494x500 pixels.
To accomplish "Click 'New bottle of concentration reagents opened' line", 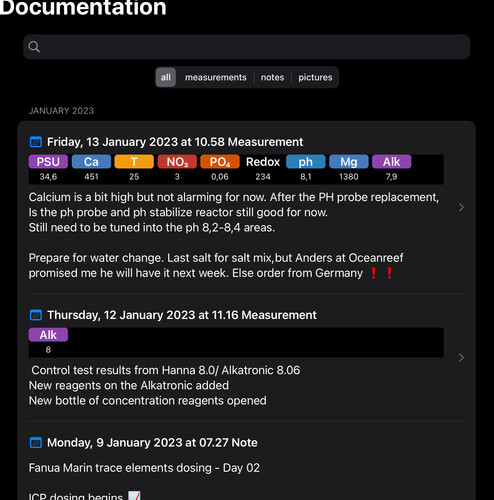I will click(147, 401).
